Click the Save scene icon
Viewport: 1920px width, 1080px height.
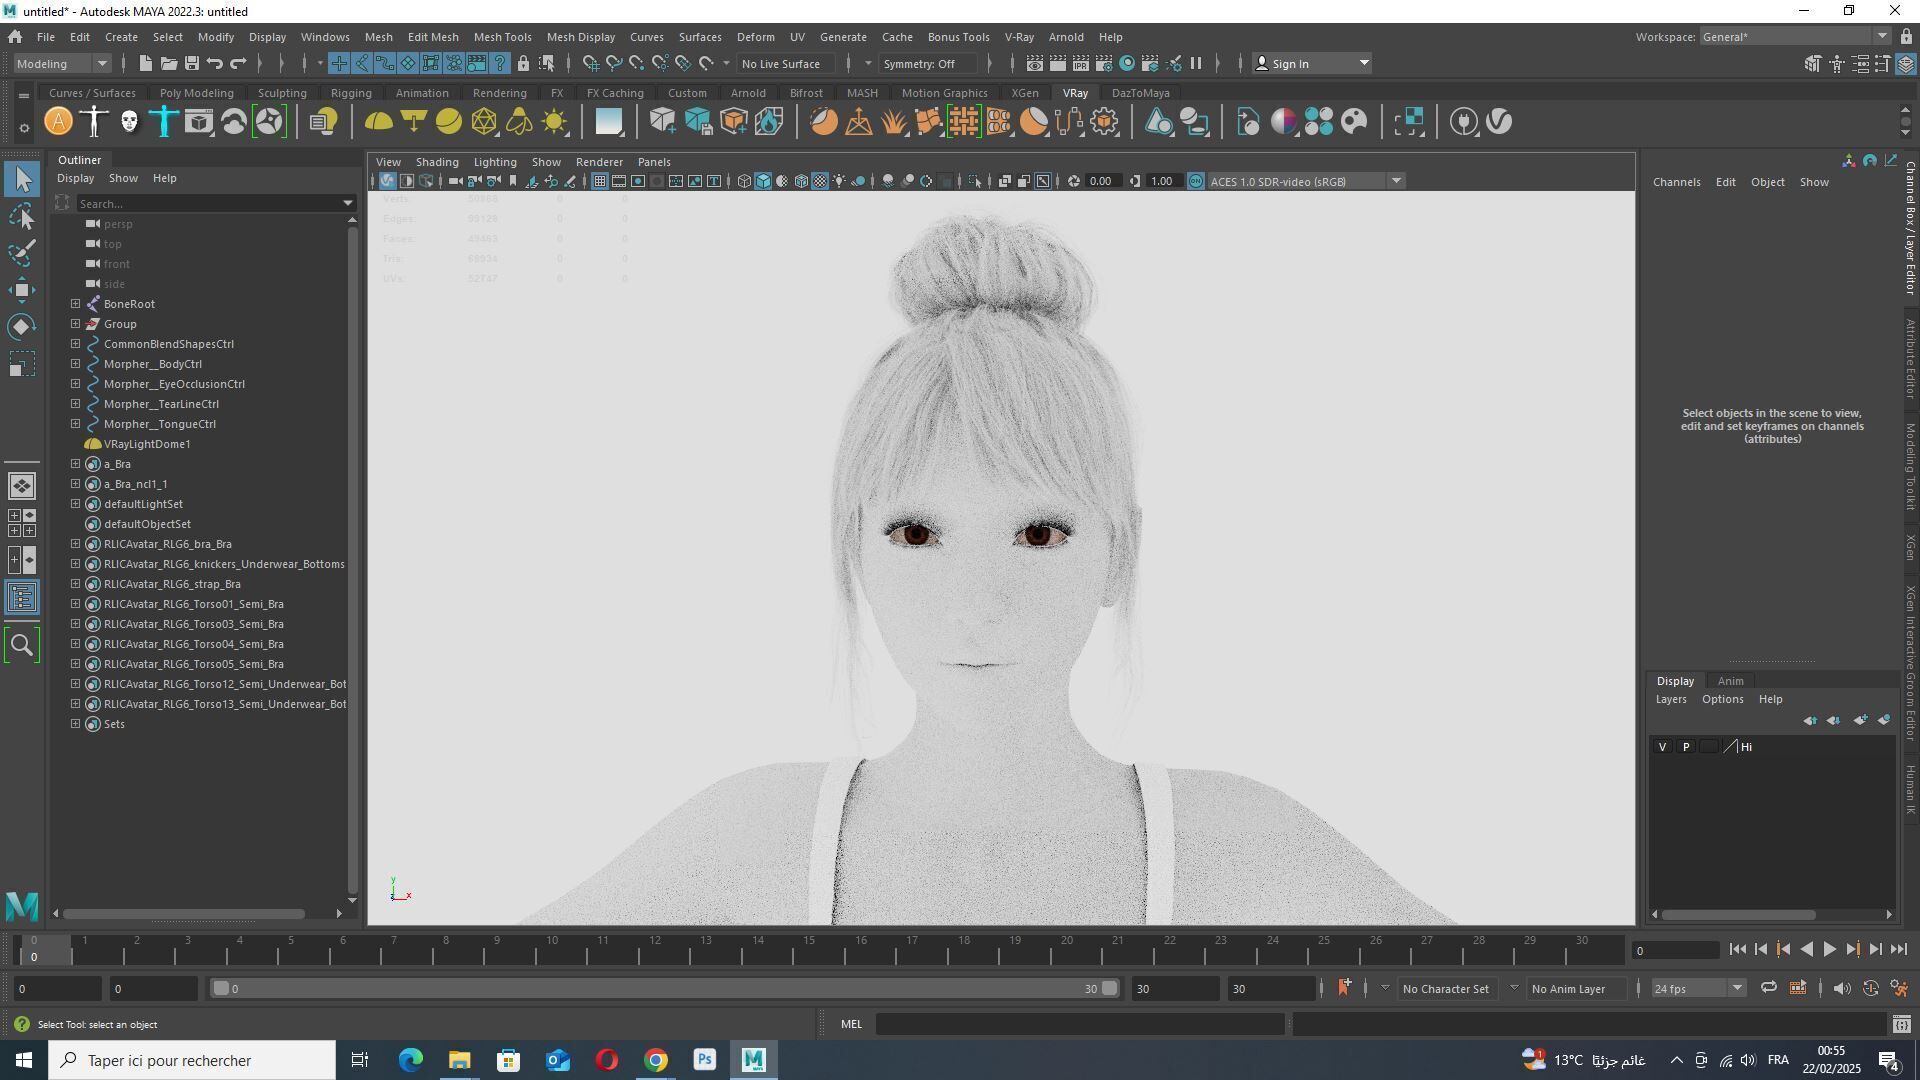192,63
